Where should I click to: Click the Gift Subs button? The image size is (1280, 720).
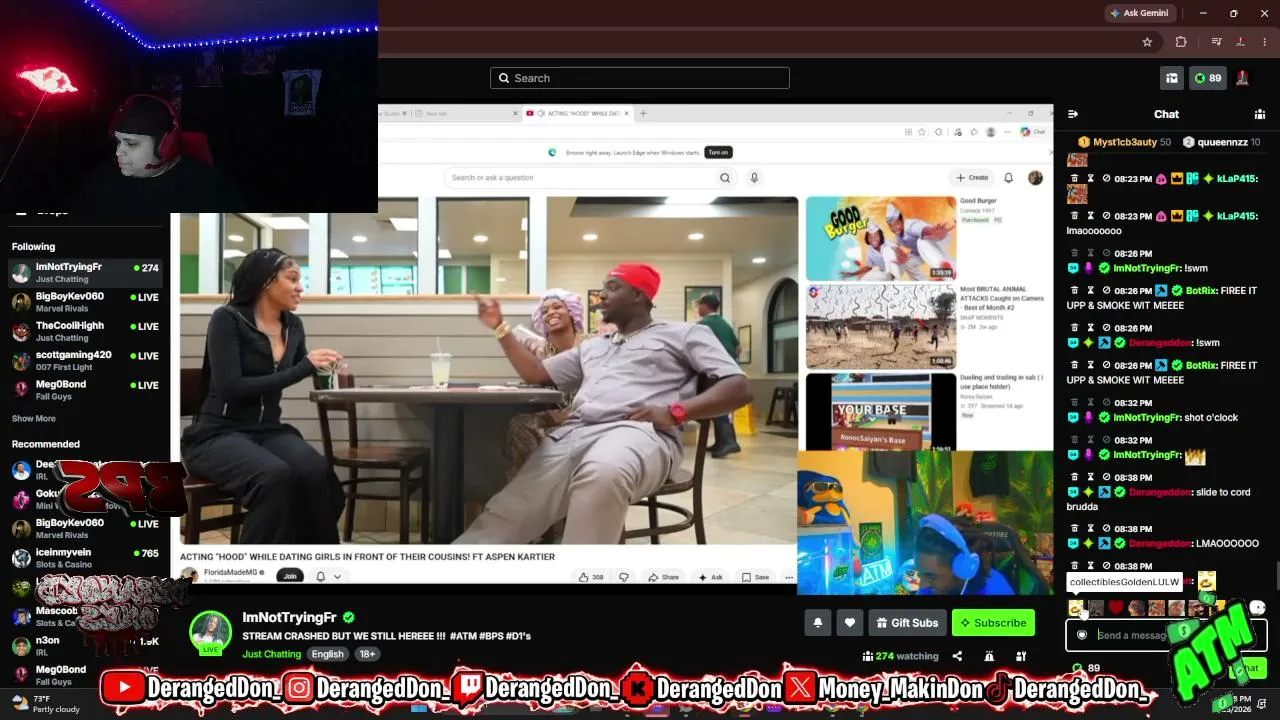tap(907, 622)
